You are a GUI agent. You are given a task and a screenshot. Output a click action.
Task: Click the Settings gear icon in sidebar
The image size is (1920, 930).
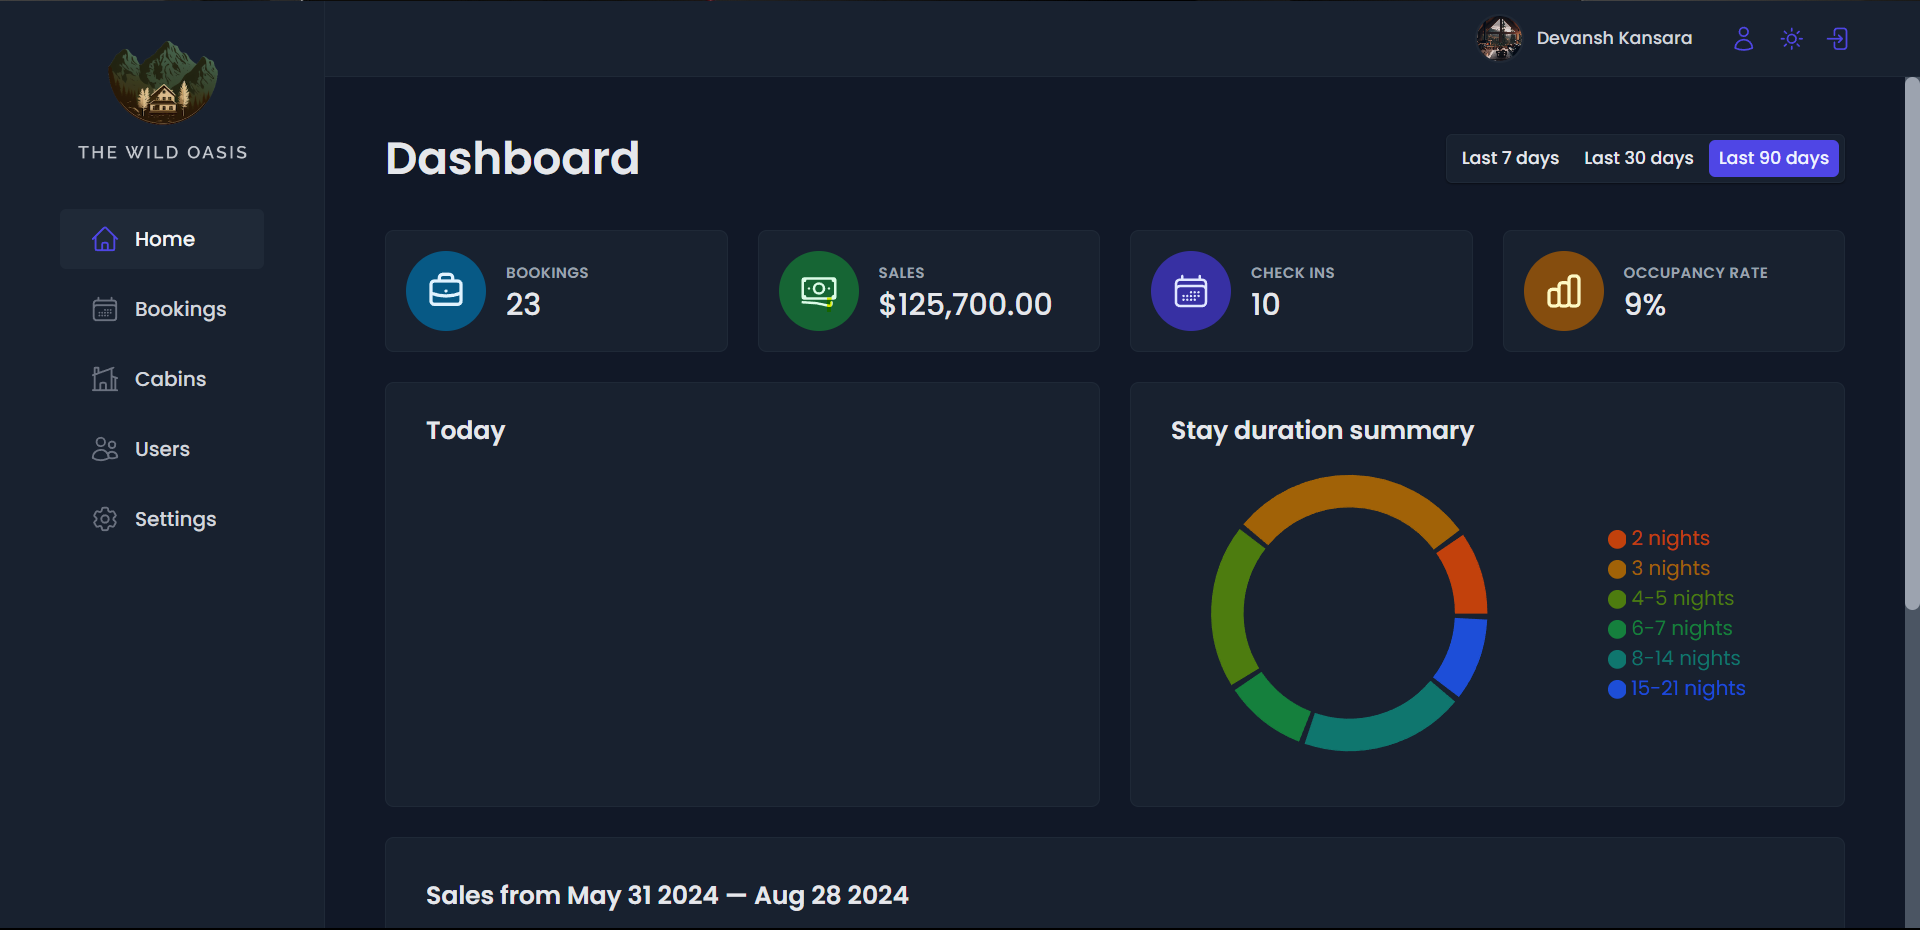(105, 519)
